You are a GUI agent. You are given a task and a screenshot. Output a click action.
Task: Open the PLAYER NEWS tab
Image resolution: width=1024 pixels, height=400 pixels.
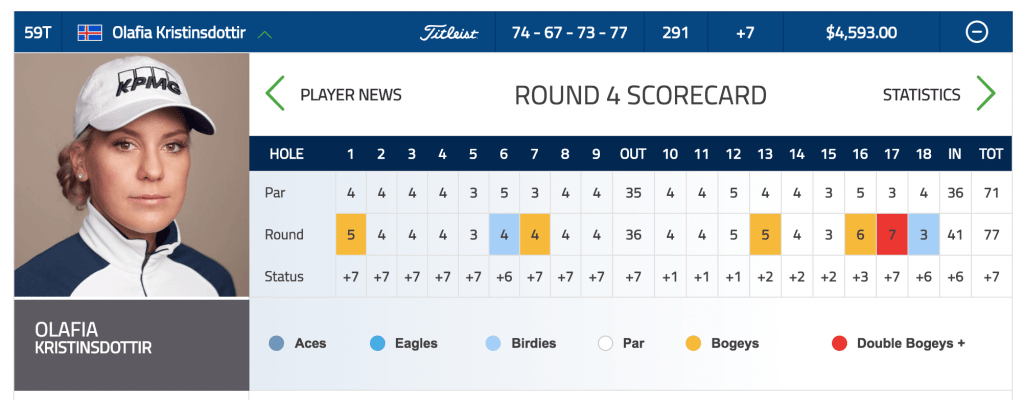(x=351, y=95)
